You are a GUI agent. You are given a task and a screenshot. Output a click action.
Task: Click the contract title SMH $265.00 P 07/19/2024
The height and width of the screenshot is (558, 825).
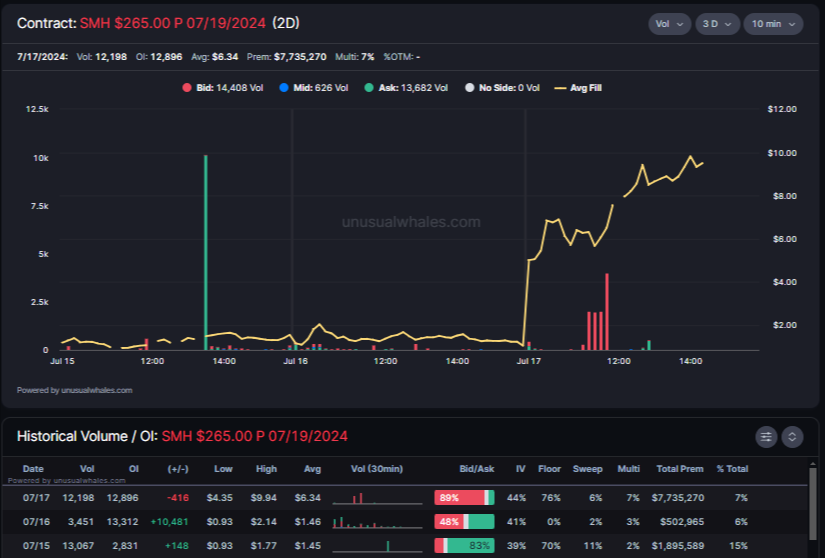pyautogui.click(x=173, y=24)
